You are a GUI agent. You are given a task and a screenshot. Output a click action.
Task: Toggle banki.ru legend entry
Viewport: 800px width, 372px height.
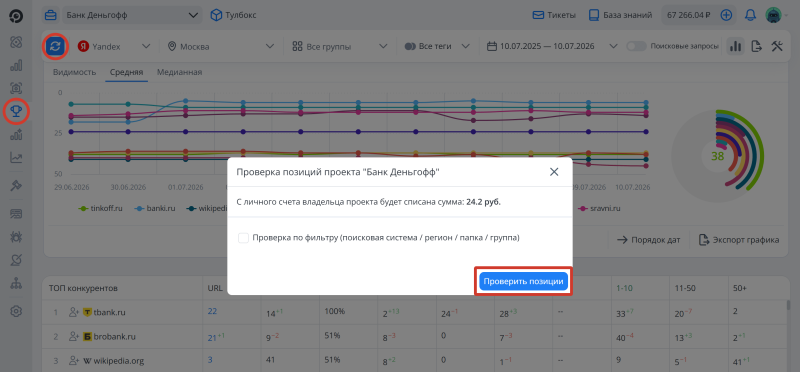[156, 208]
